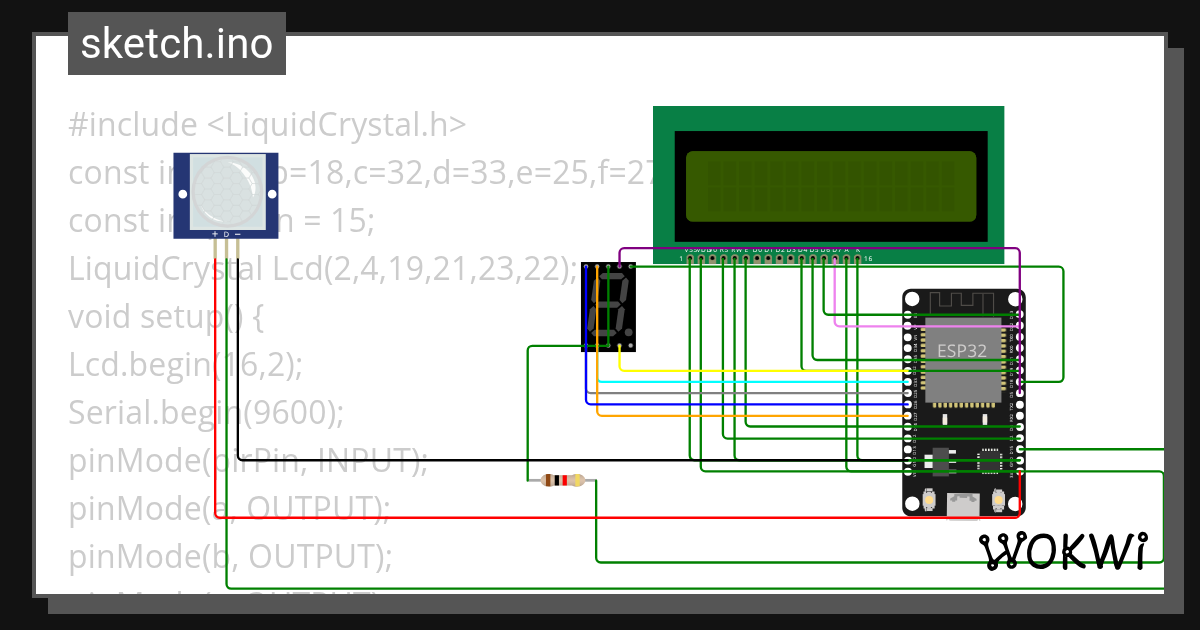Click the WiFi antenna area on the ESP32

pyautogui.click(x=960, y=300)
